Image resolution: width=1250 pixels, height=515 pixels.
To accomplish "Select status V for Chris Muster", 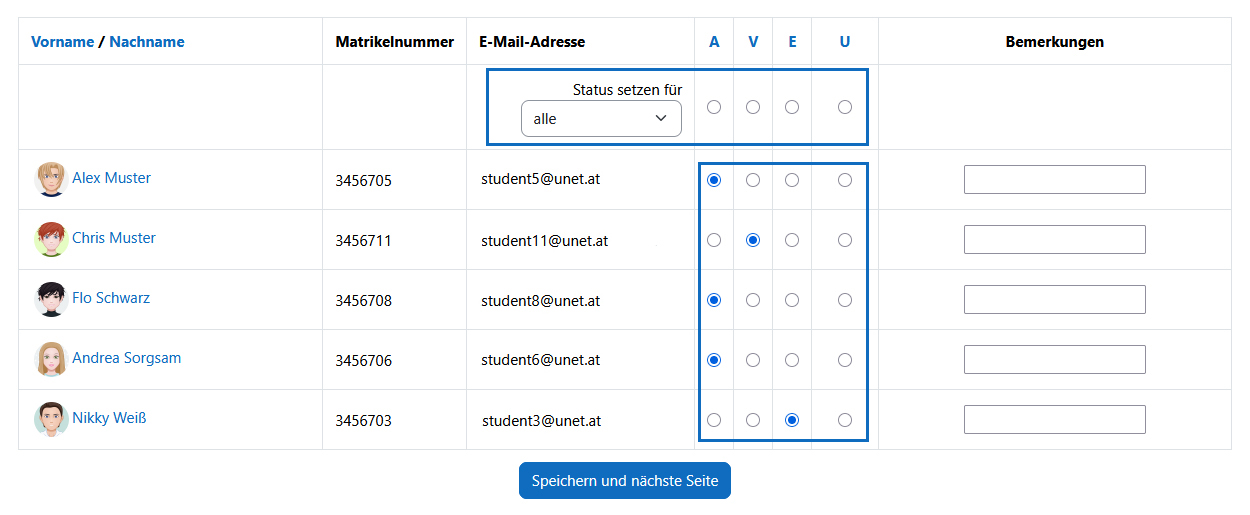I will pyautogui.click(x=753, y=240).
